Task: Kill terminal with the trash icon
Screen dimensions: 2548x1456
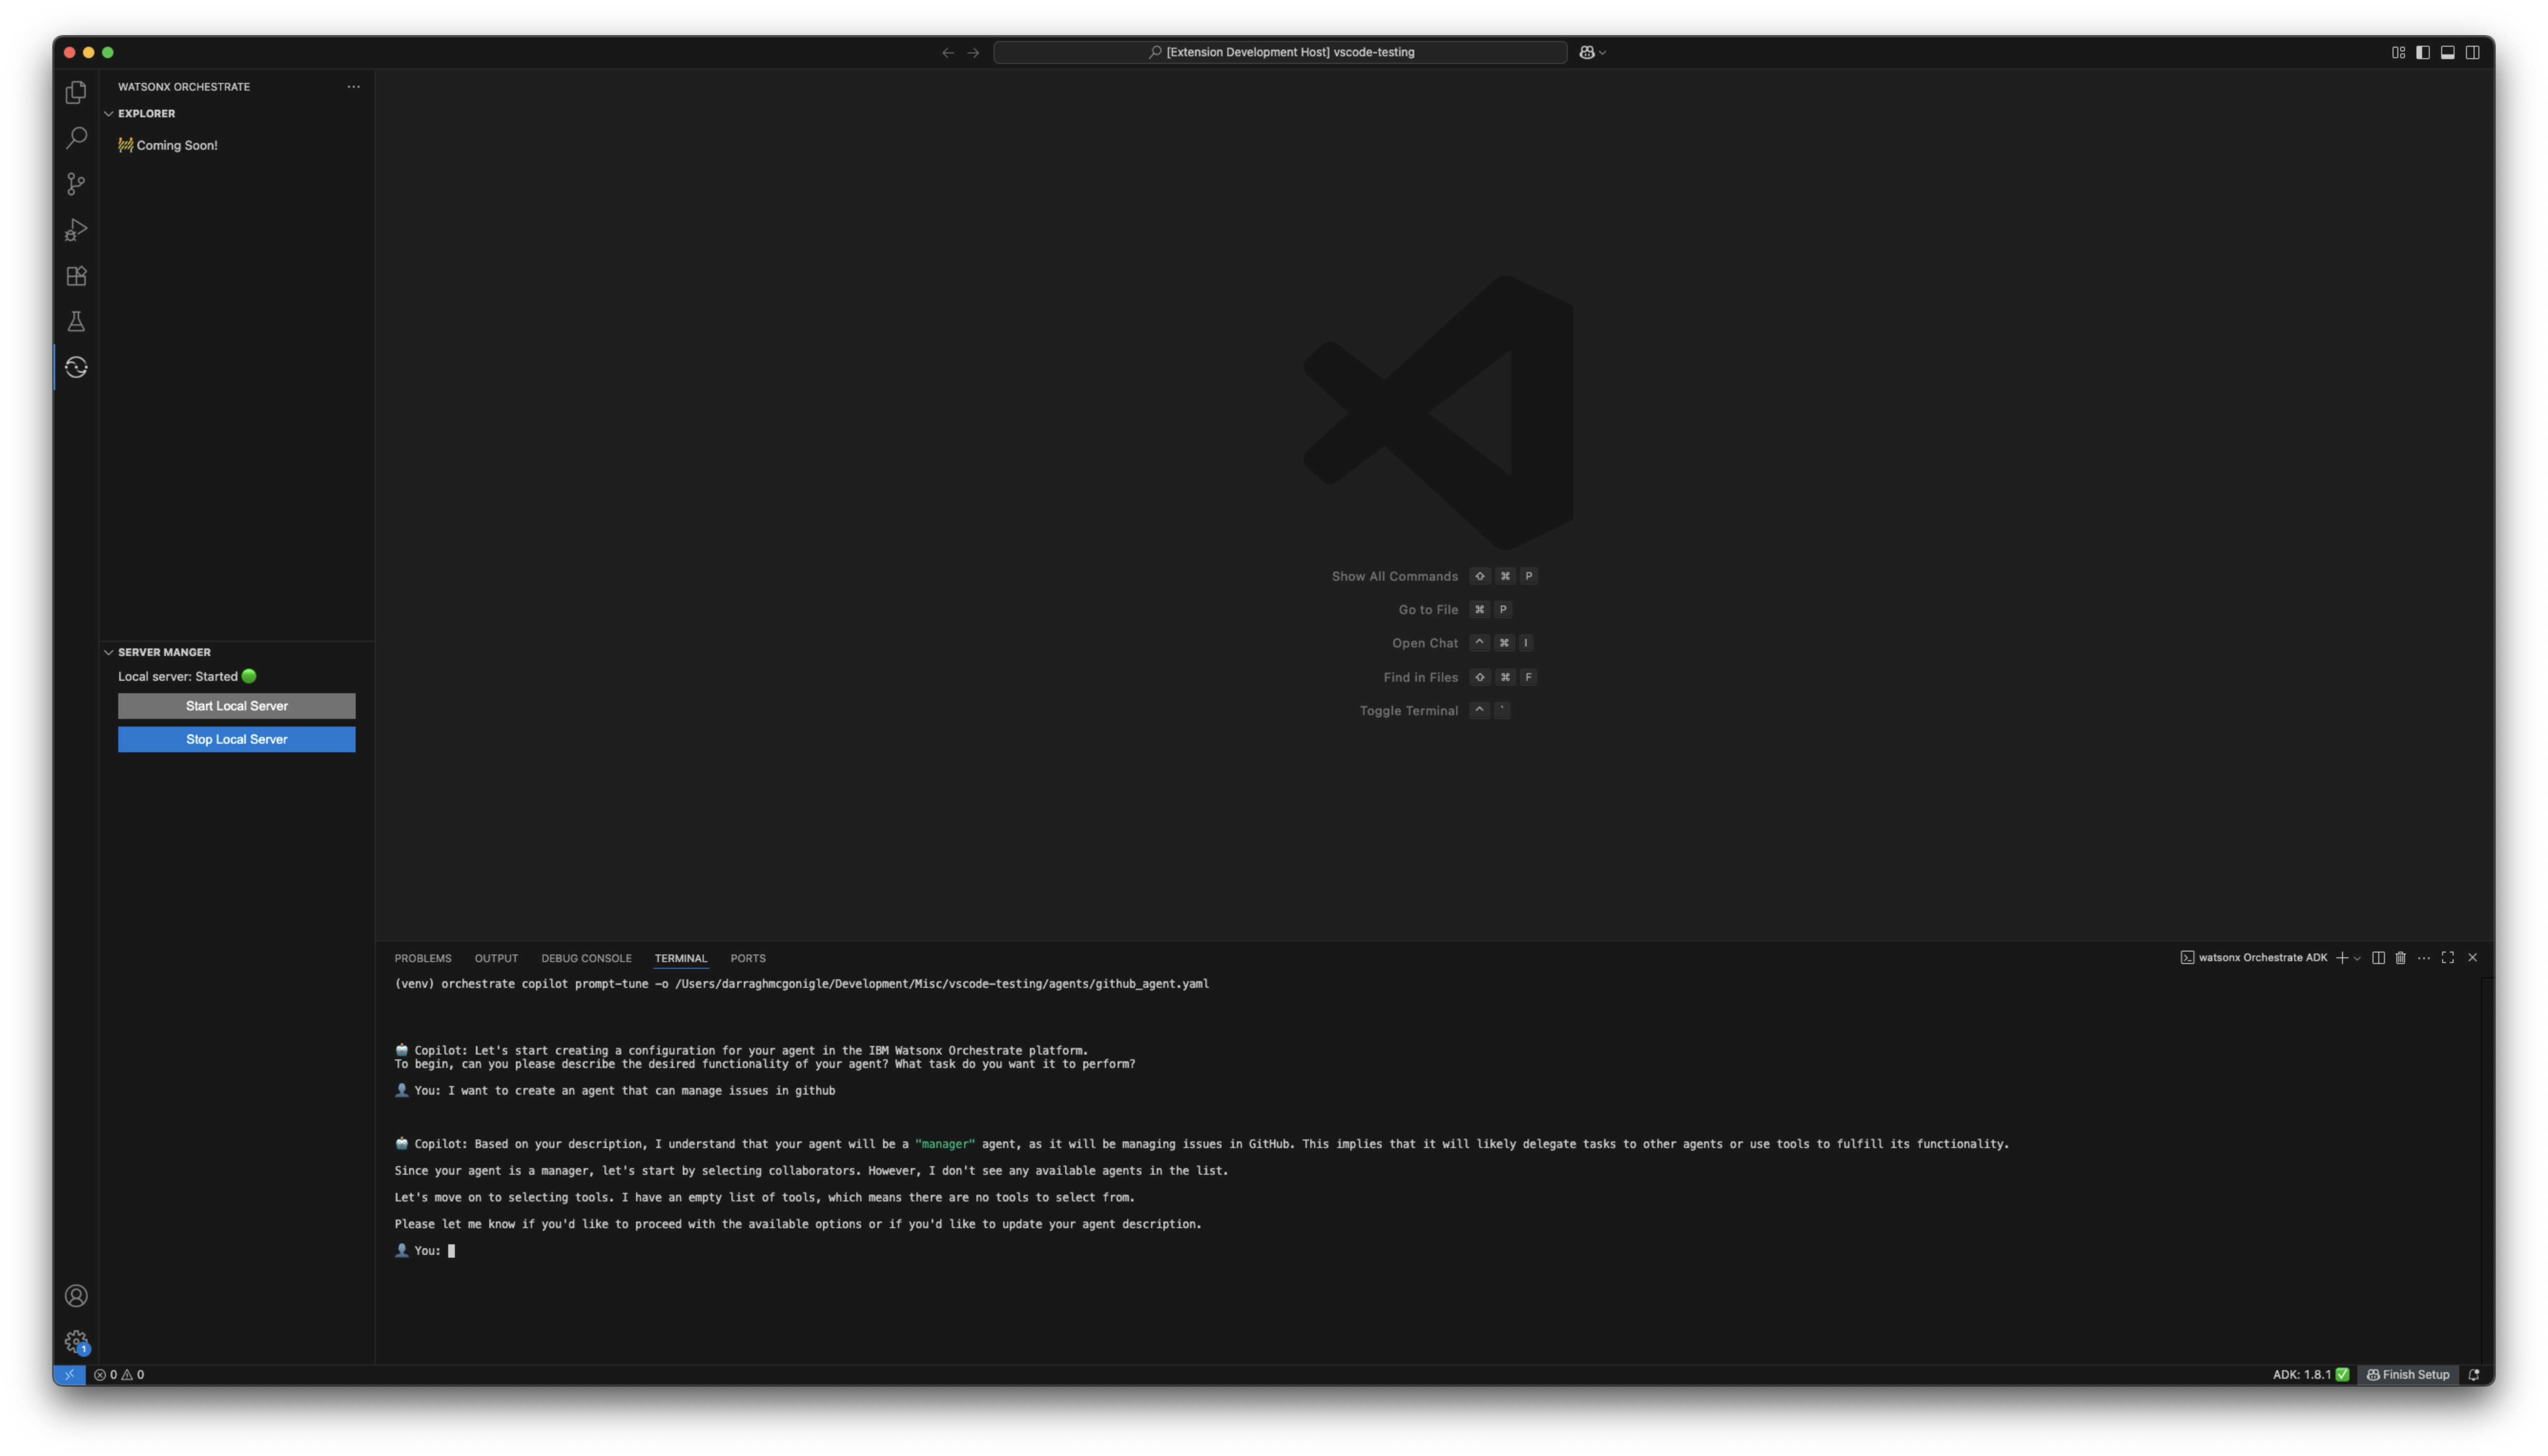Action: click(2400, 958)
